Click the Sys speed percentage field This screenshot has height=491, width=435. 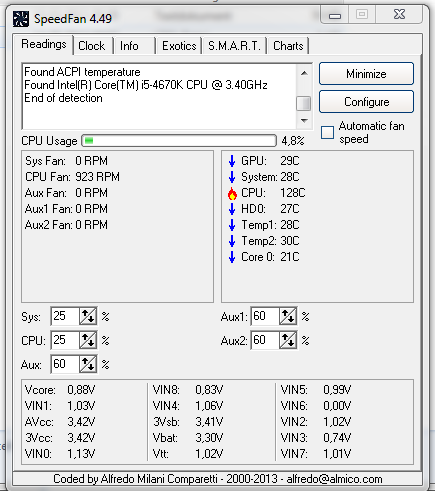(65, 316)
